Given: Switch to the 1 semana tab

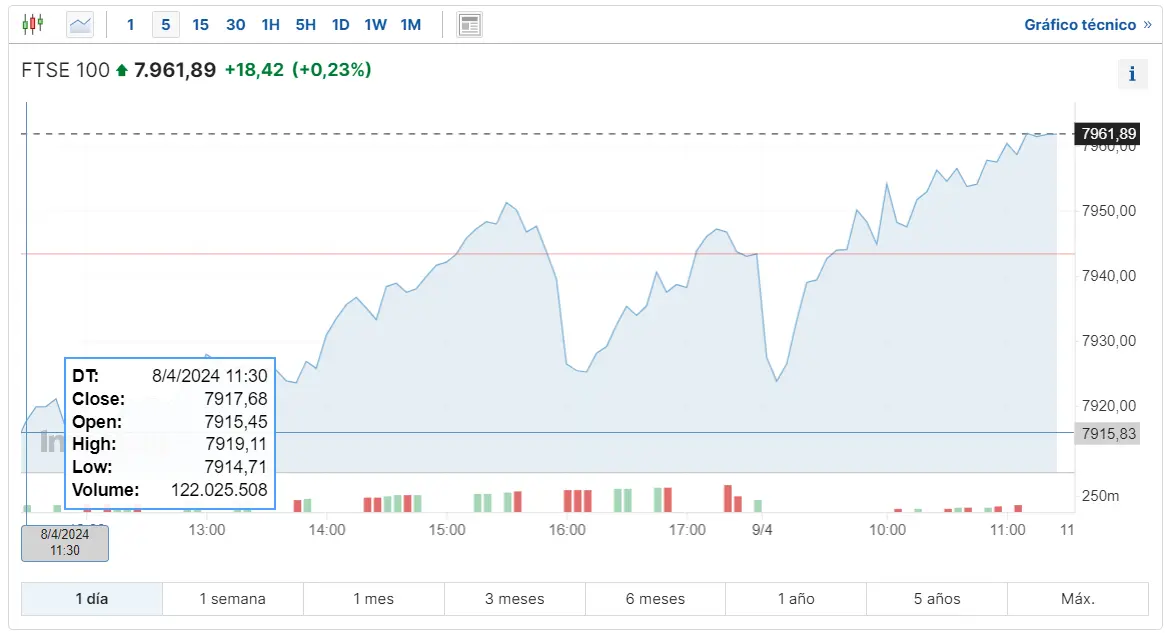Looking at the screenshot, I should [232, 598].
